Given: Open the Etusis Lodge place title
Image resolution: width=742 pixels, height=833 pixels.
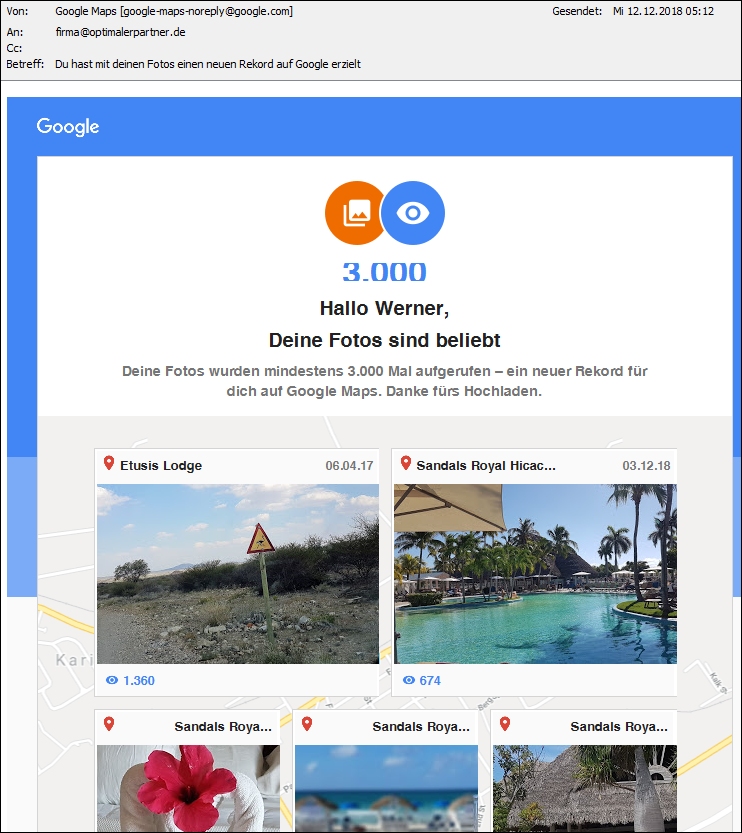Looking at the screenshot, I should [161, 466].
